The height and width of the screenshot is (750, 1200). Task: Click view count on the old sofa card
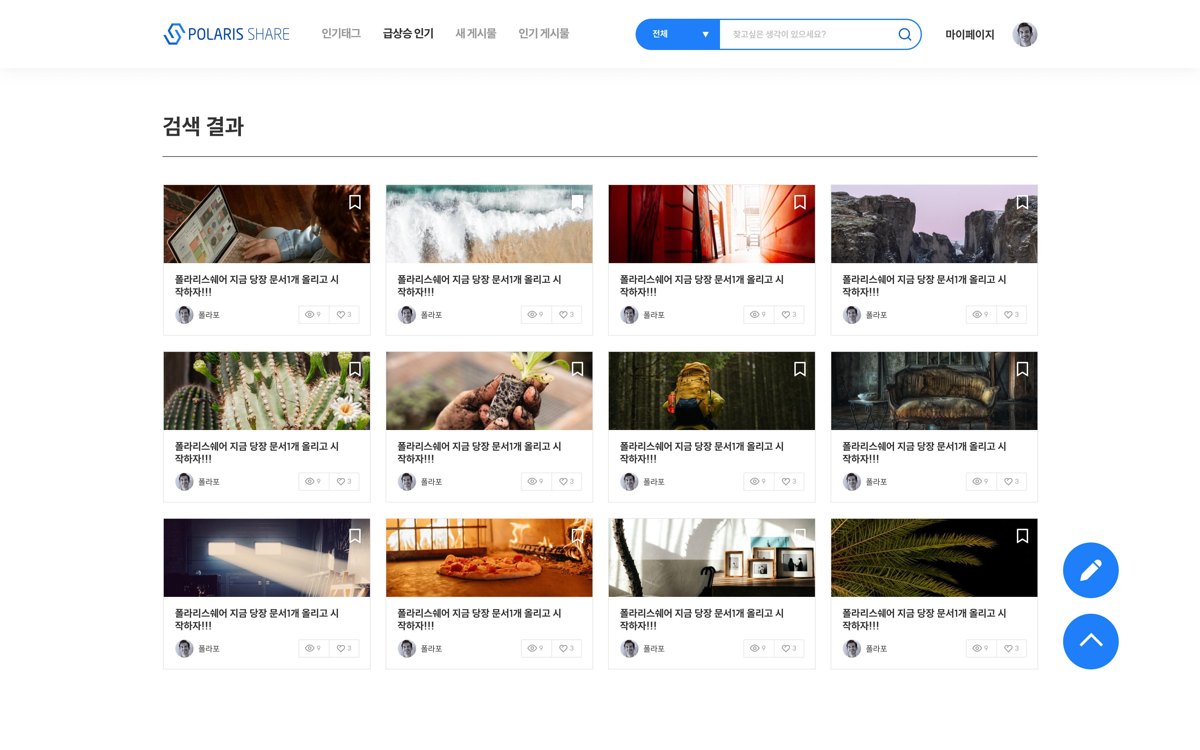point(980,482)
